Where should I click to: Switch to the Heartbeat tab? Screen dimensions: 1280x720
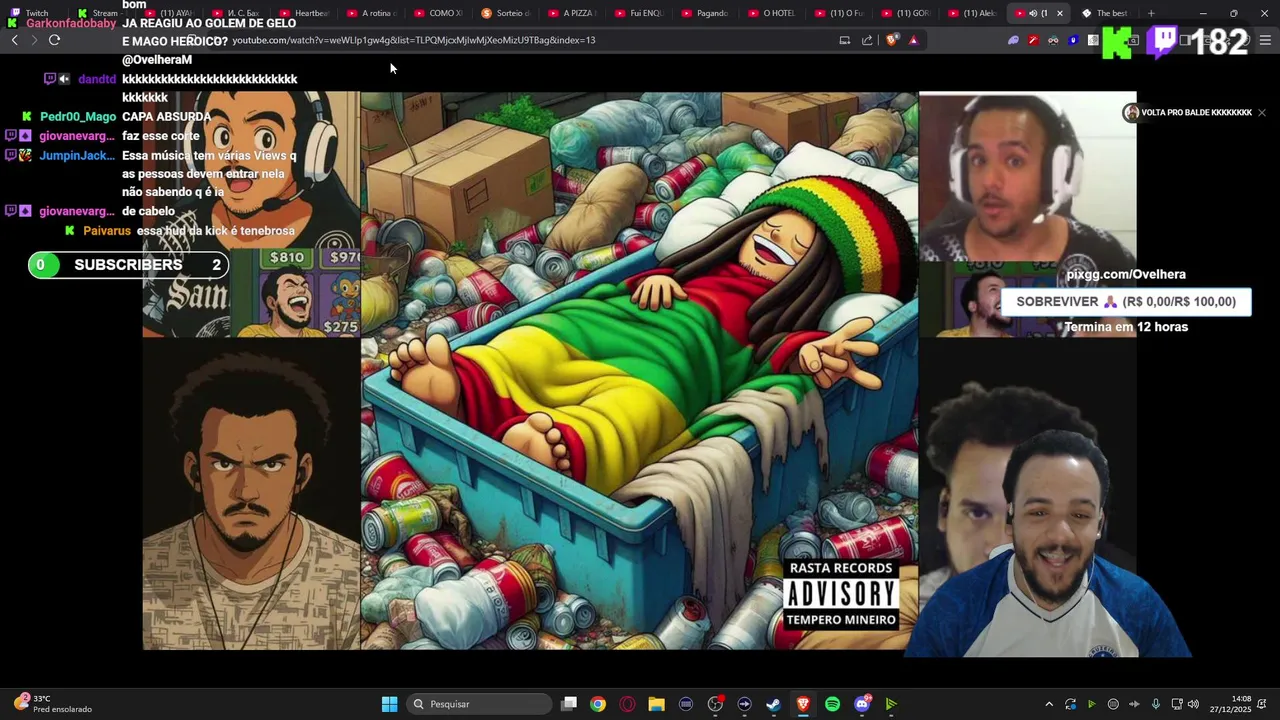306,13
